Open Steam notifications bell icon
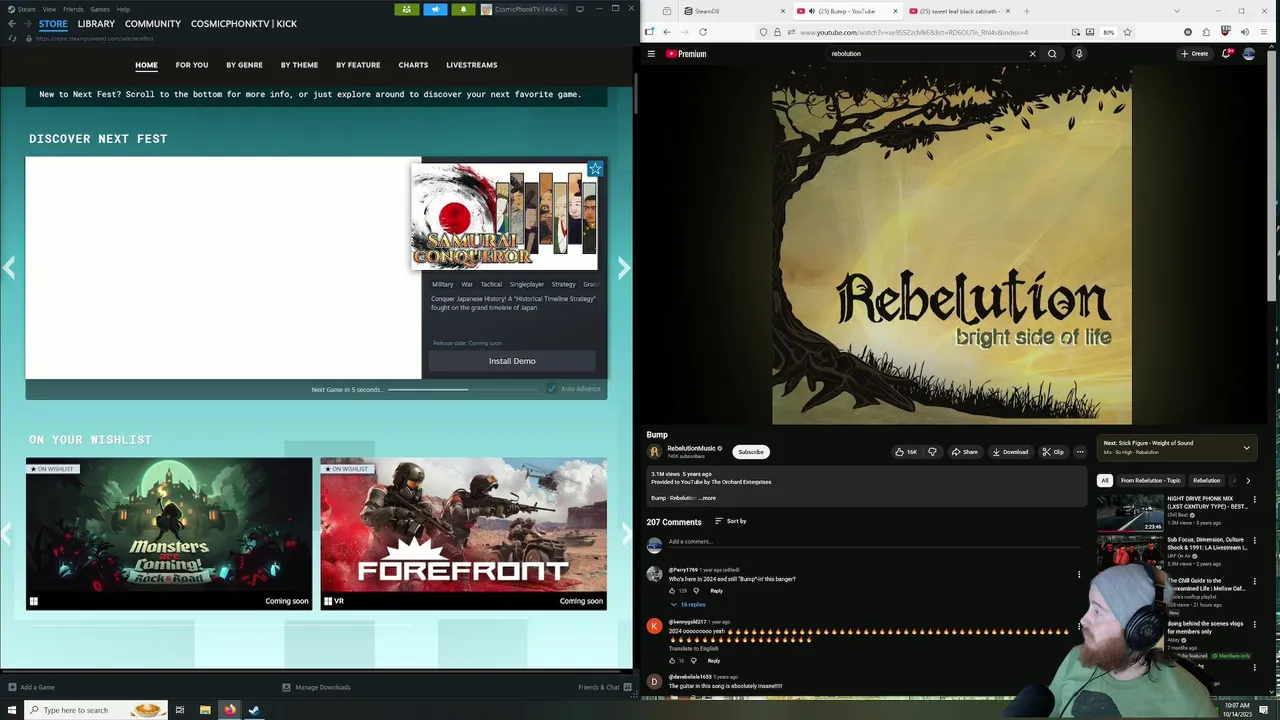 (463, 9)
